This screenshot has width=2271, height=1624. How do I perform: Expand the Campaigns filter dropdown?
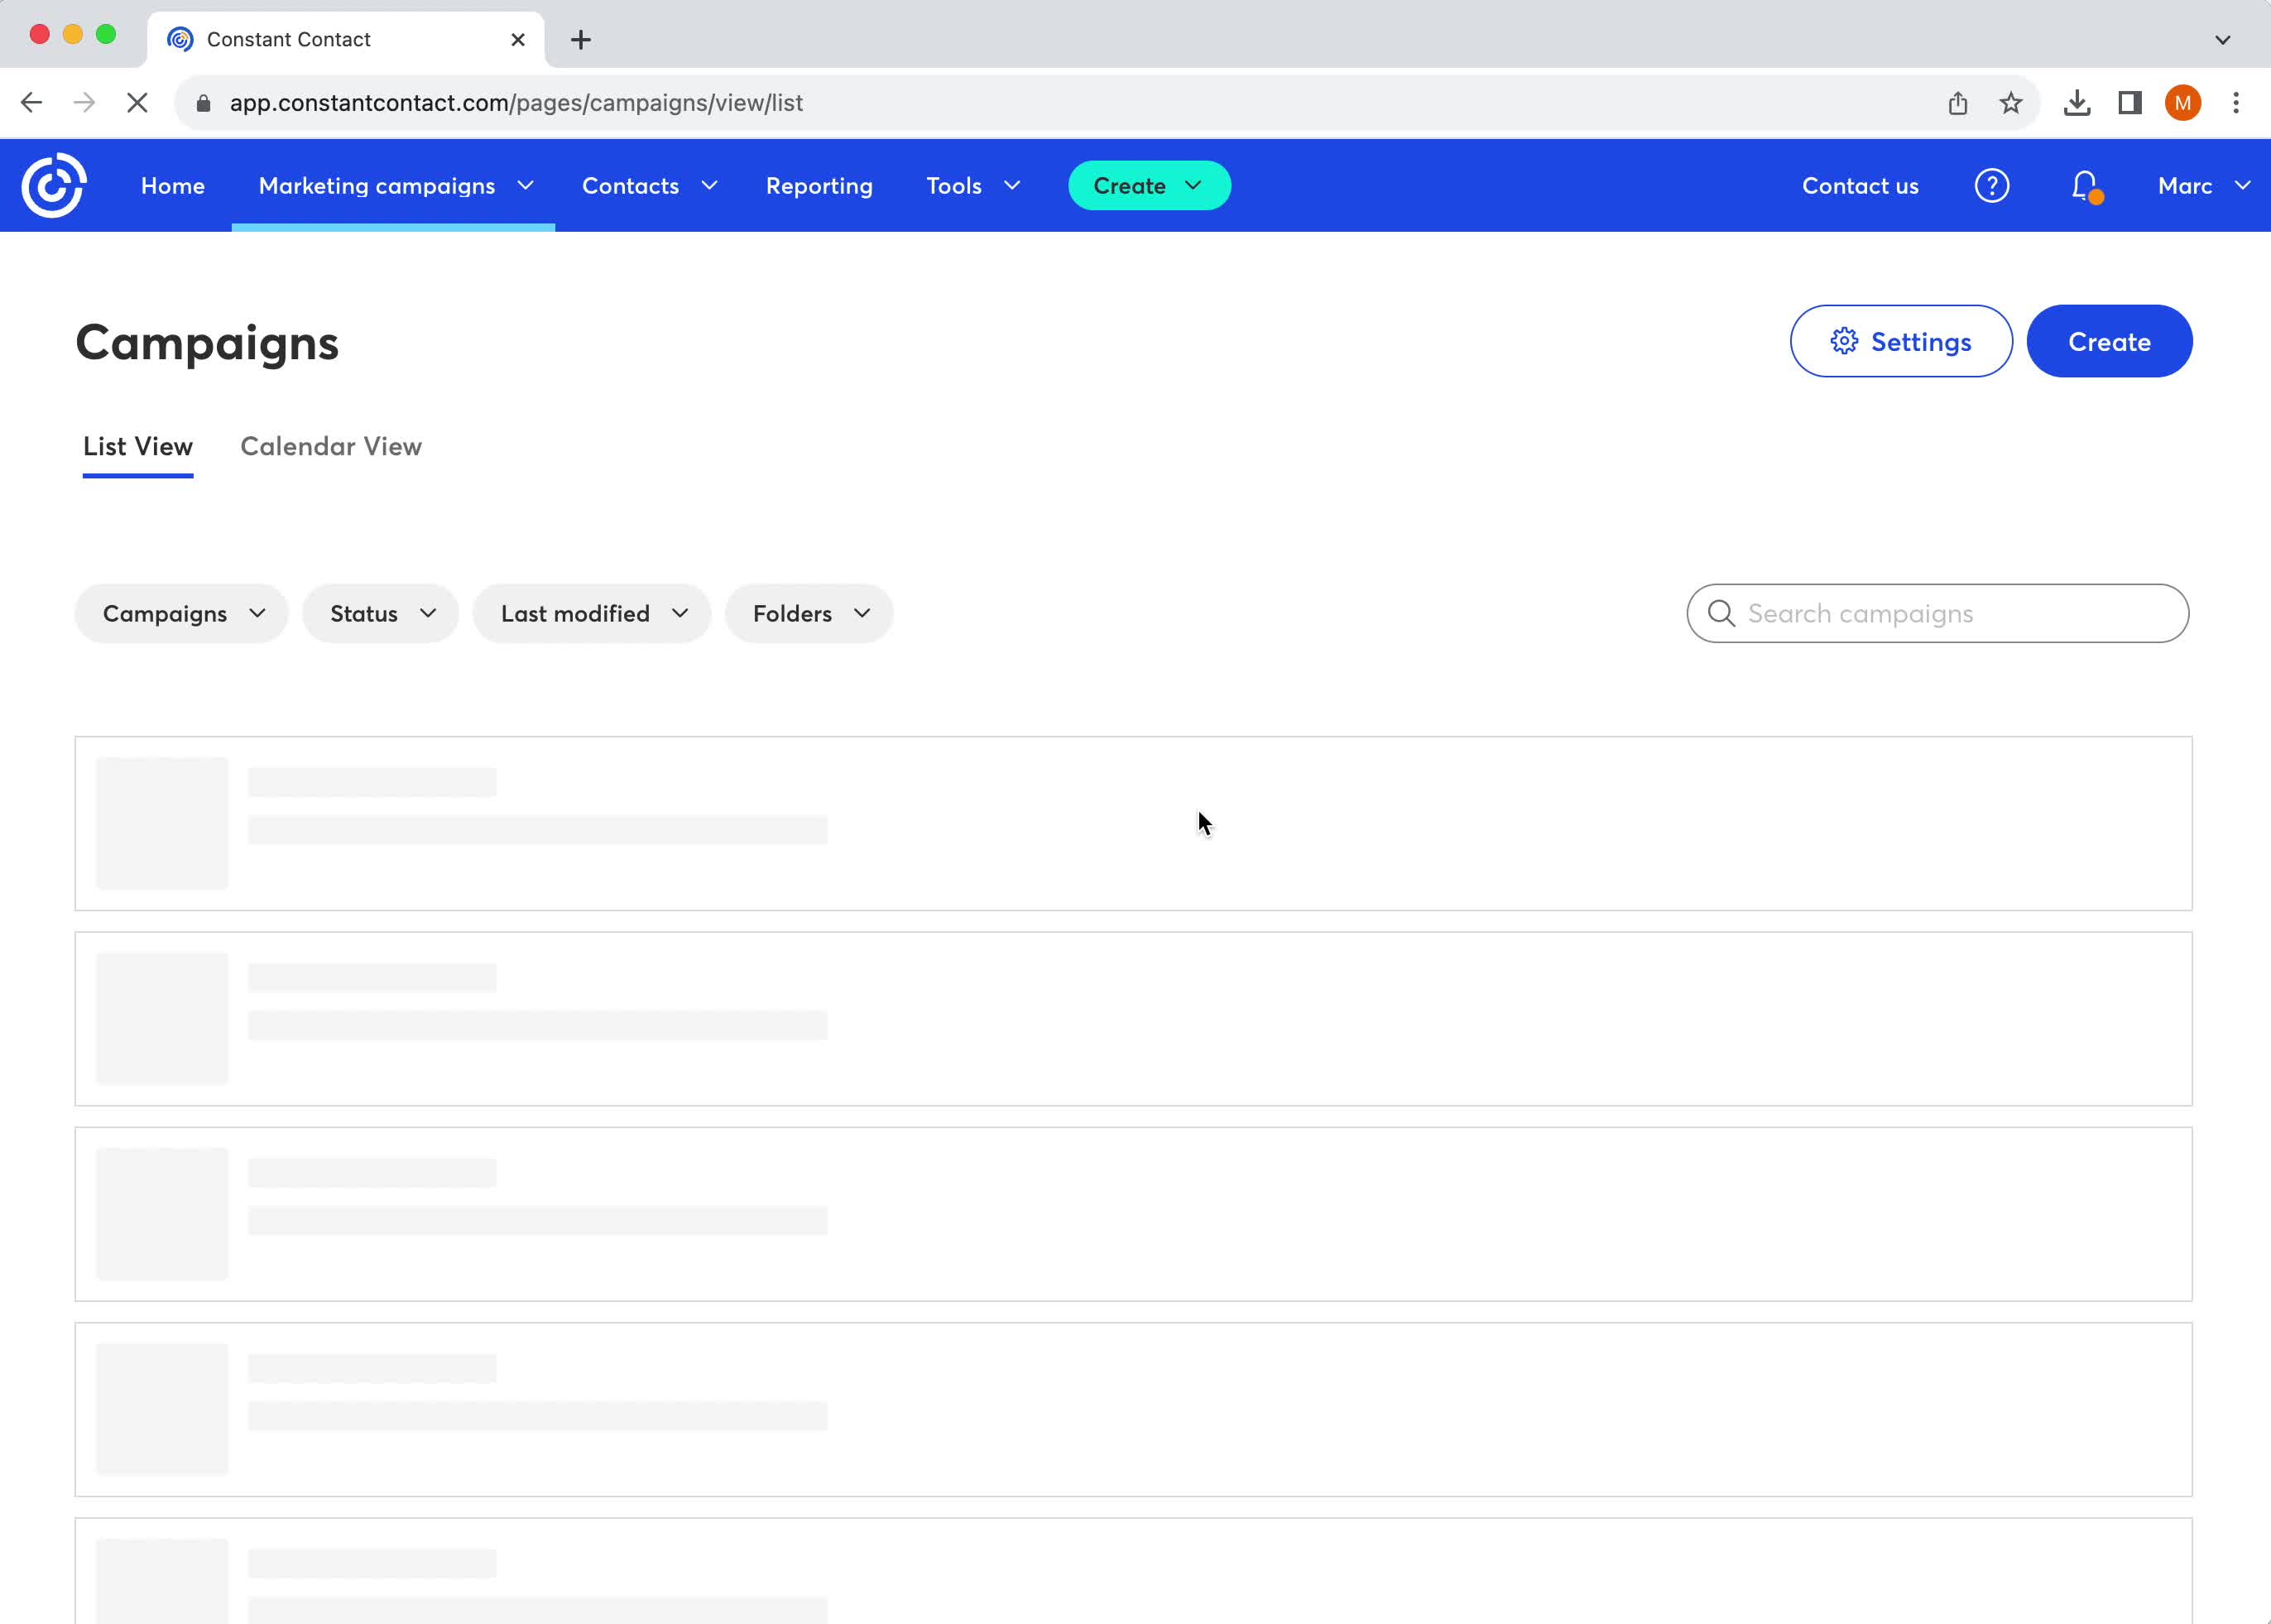[182, 613]
